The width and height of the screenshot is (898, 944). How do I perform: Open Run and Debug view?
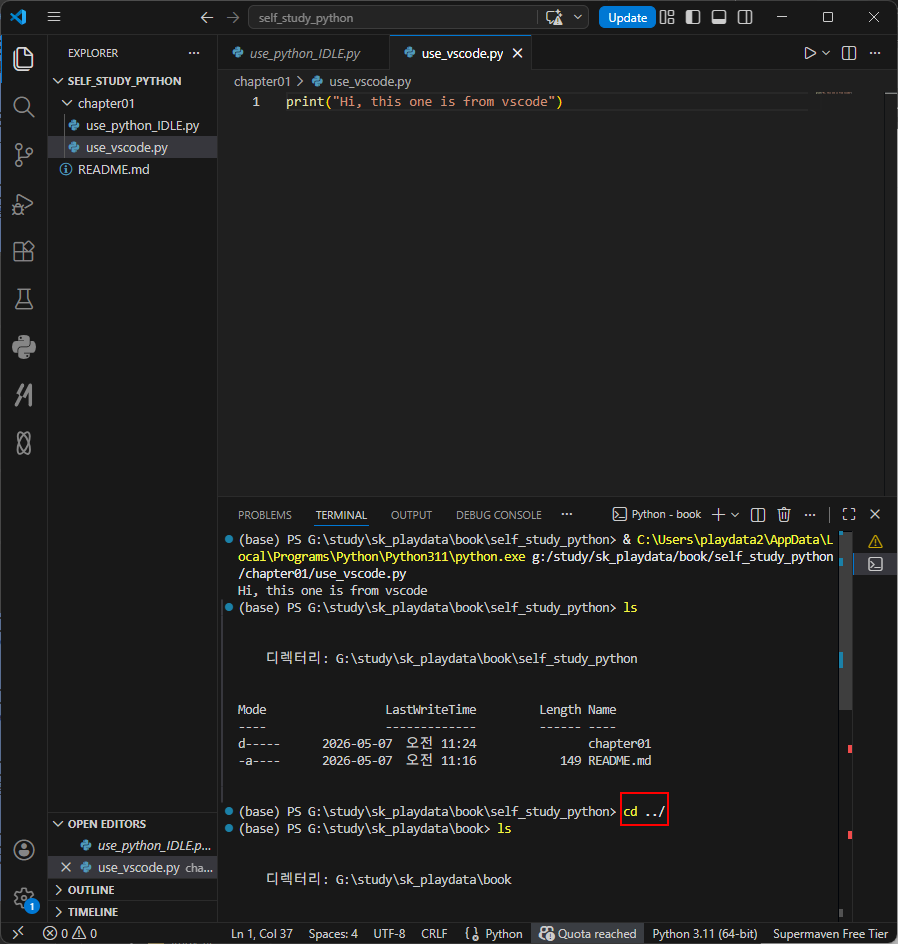click(x=23, y=203)
